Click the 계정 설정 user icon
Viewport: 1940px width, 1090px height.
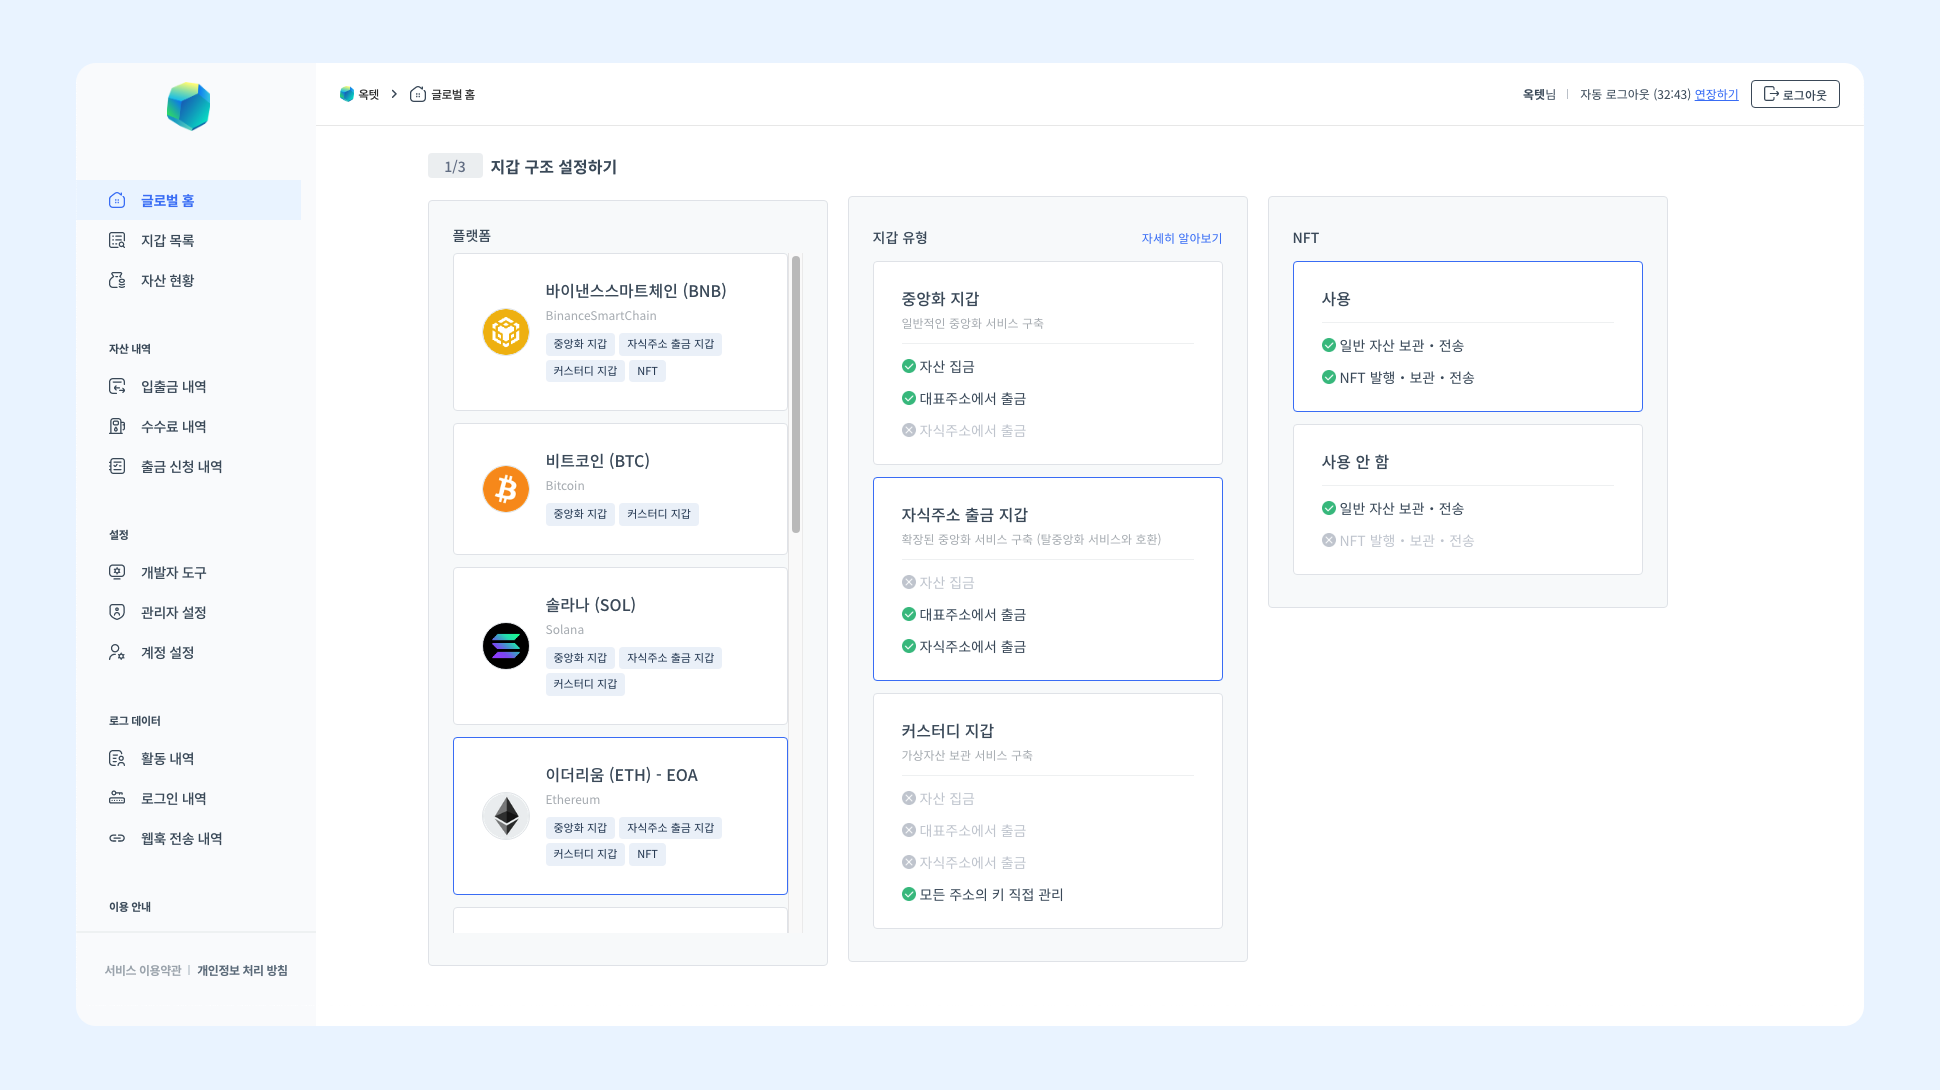[x=117, y=652]
